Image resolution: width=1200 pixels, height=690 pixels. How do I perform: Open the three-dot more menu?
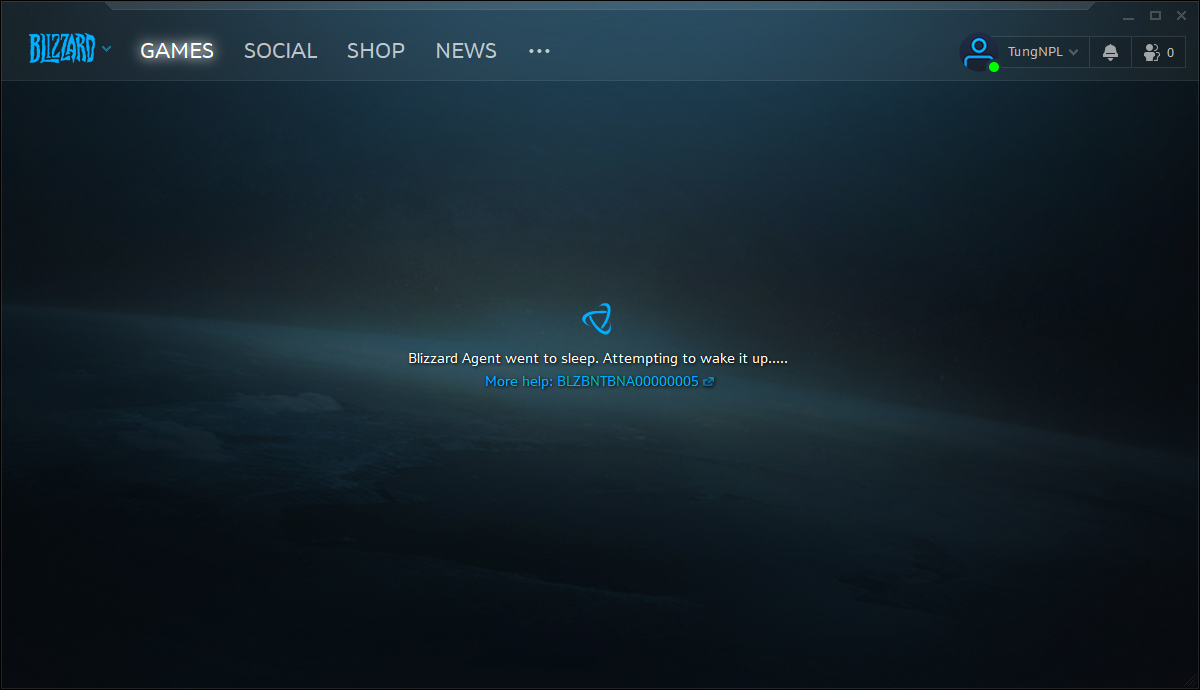[x=539, y=51]
